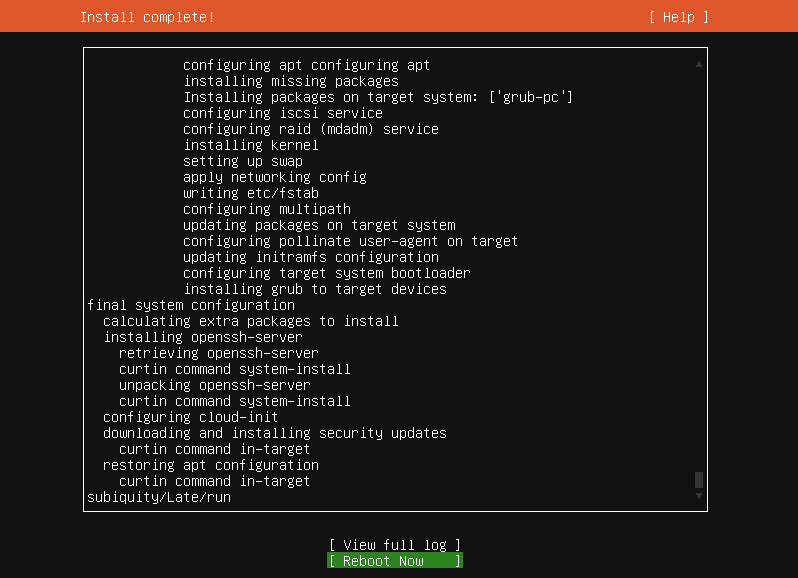Click line 'configuring raid (mdadm) service'

(311, 129)
